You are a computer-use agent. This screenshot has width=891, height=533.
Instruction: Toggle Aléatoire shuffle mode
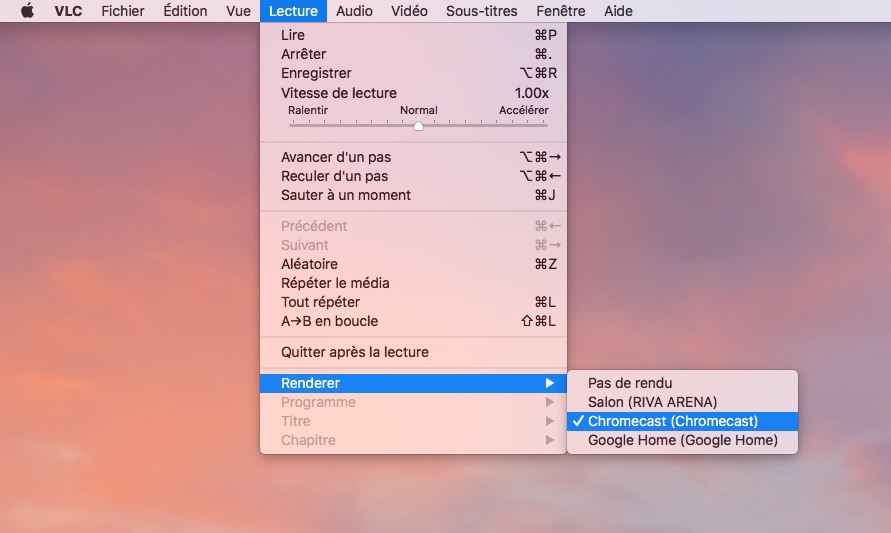[413, 264]
